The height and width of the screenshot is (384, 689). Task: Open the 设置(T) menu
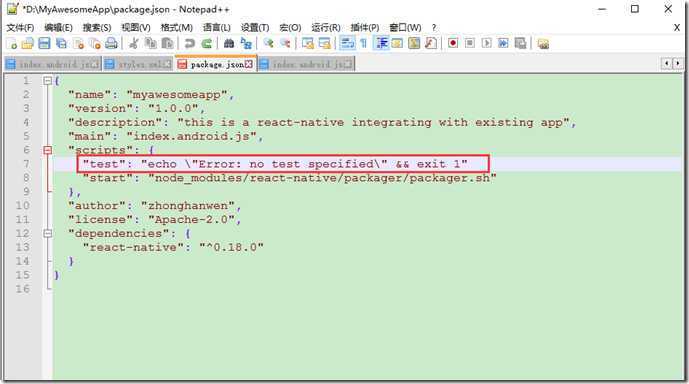(x=255, y=28)
